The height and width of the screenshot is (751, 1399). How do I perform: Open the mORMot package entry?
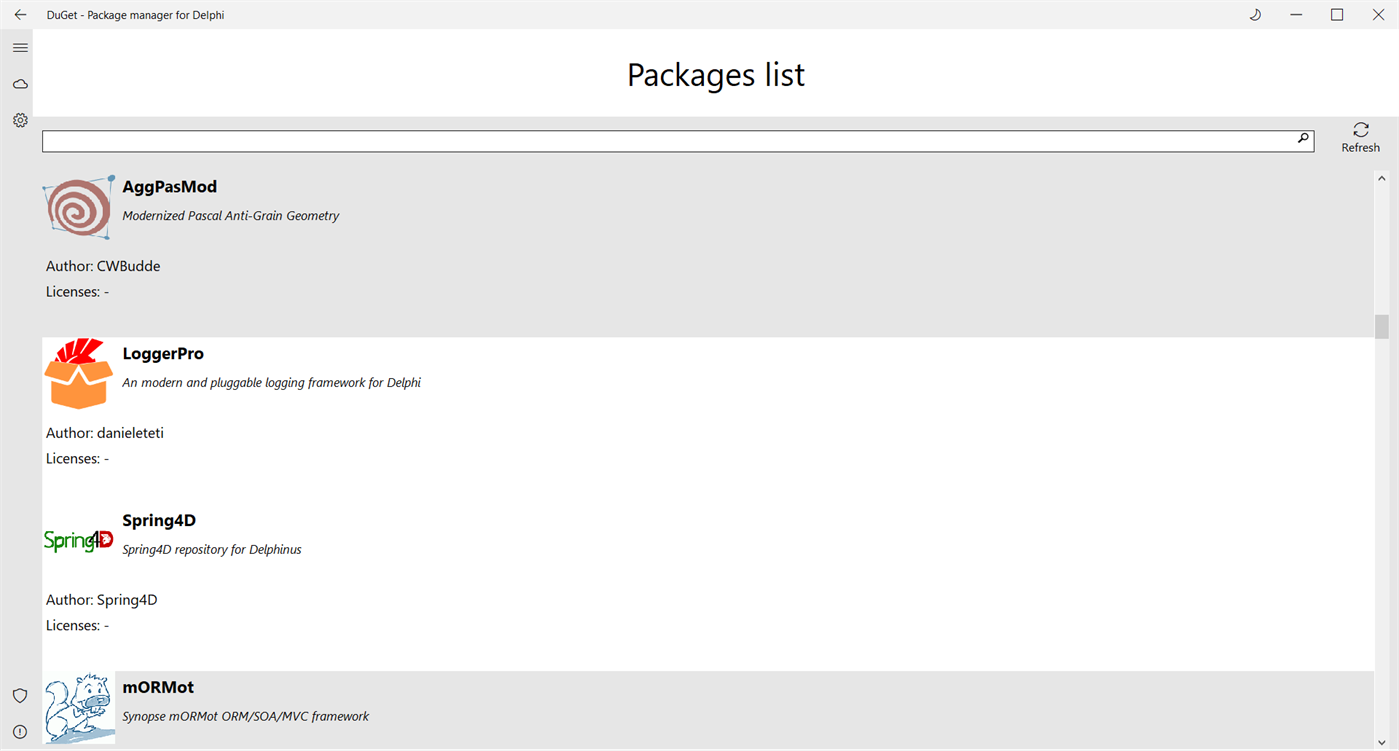click(x=158, y=688)
